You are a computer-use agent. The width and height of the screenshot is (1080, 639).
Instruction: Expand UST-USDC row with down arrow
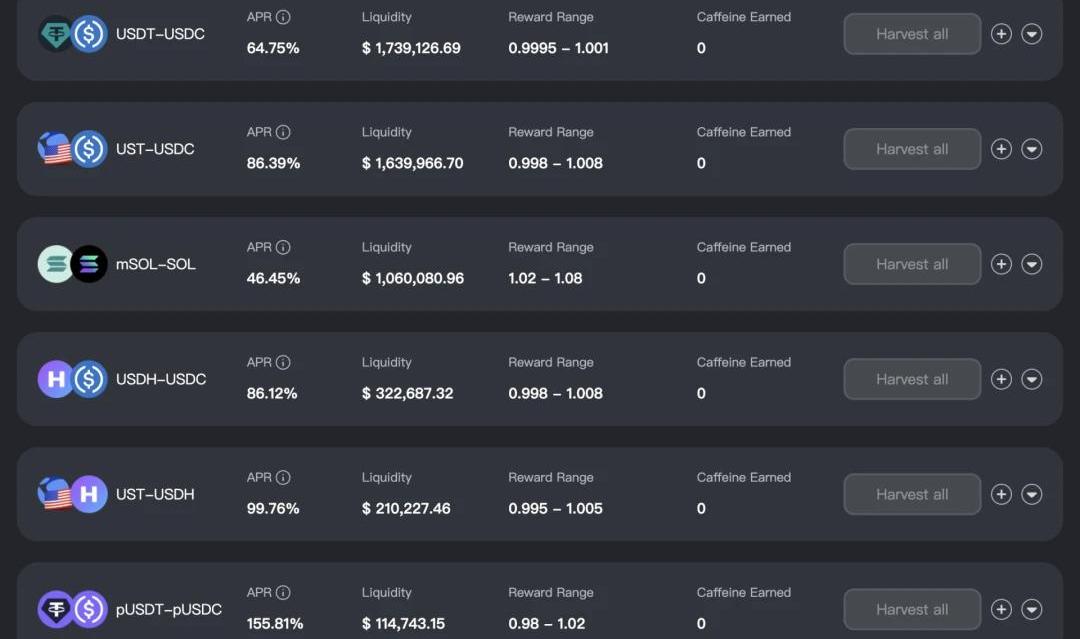click(x=1031, y=149)
